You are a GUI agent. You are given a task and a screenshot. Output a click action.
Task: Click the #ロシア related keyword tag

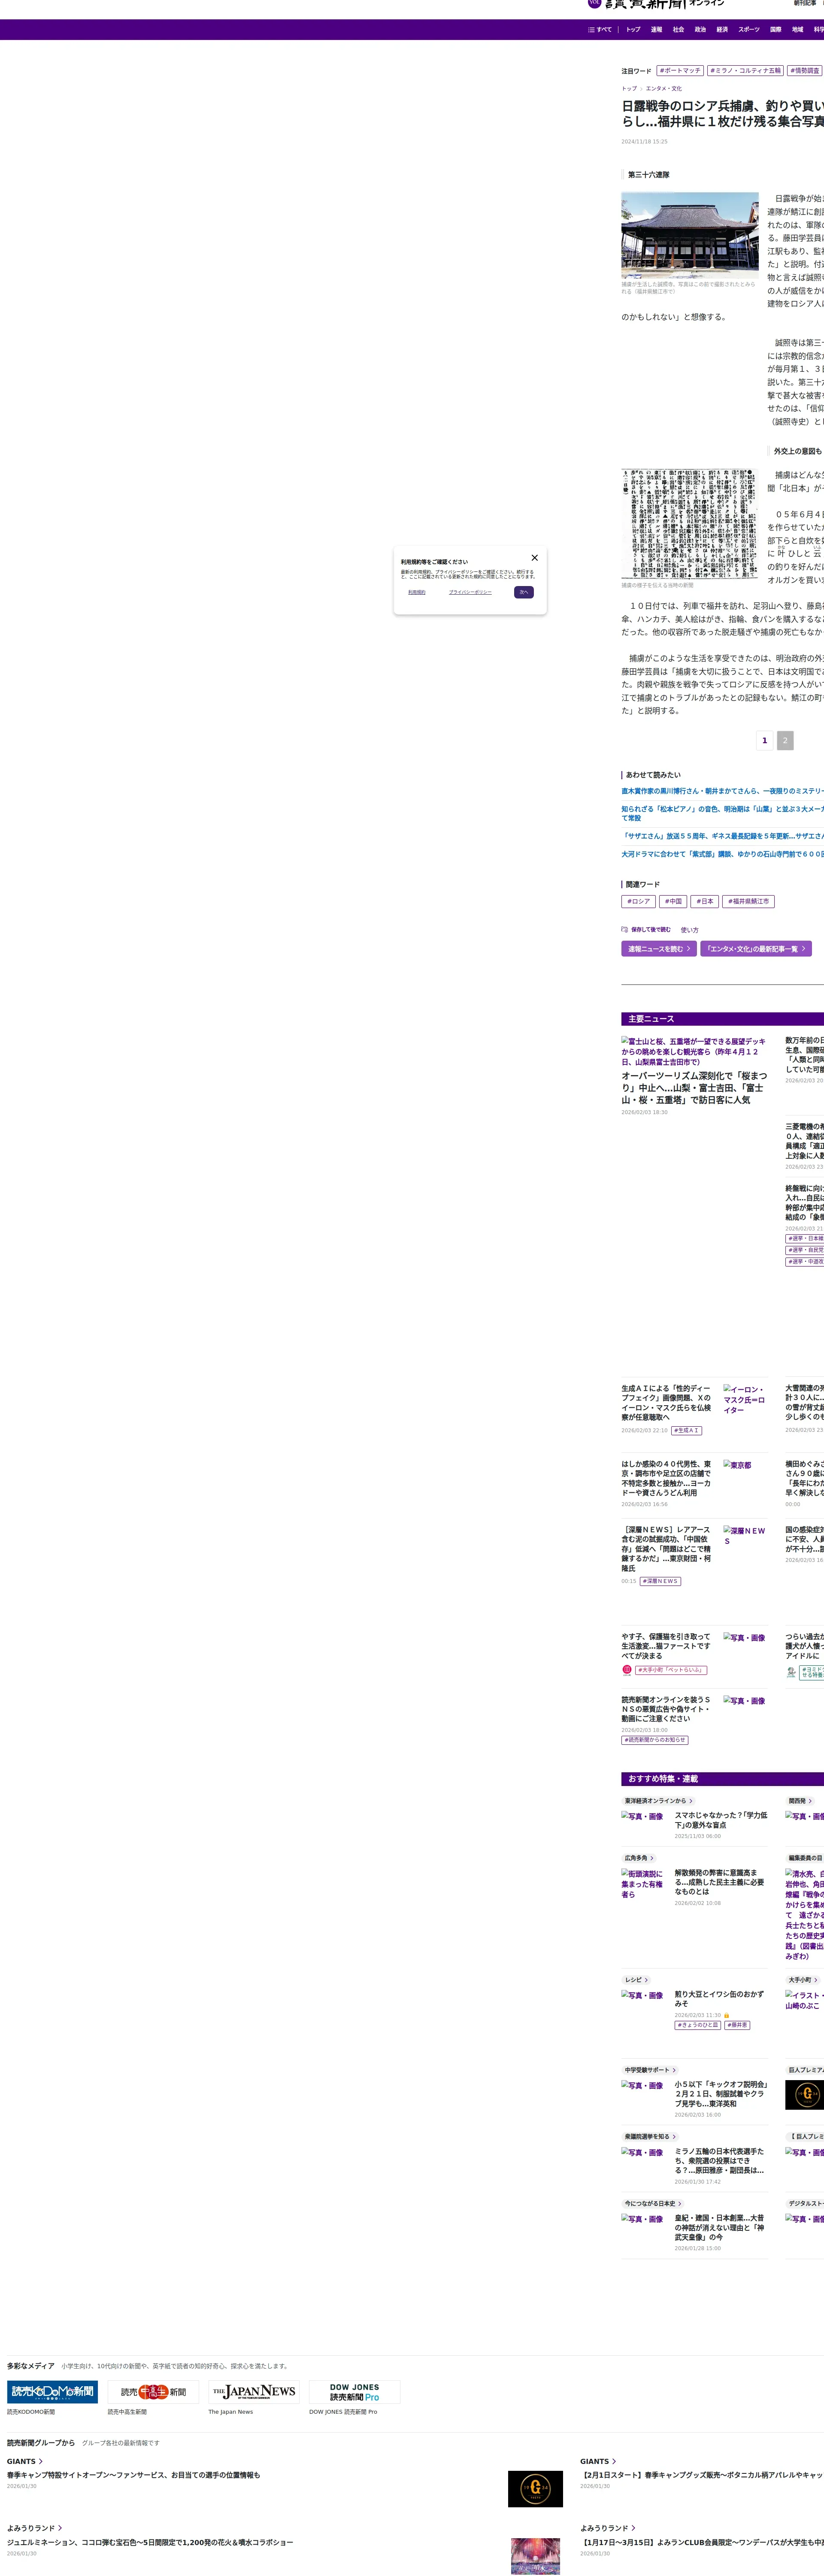[x=638, y=901]
